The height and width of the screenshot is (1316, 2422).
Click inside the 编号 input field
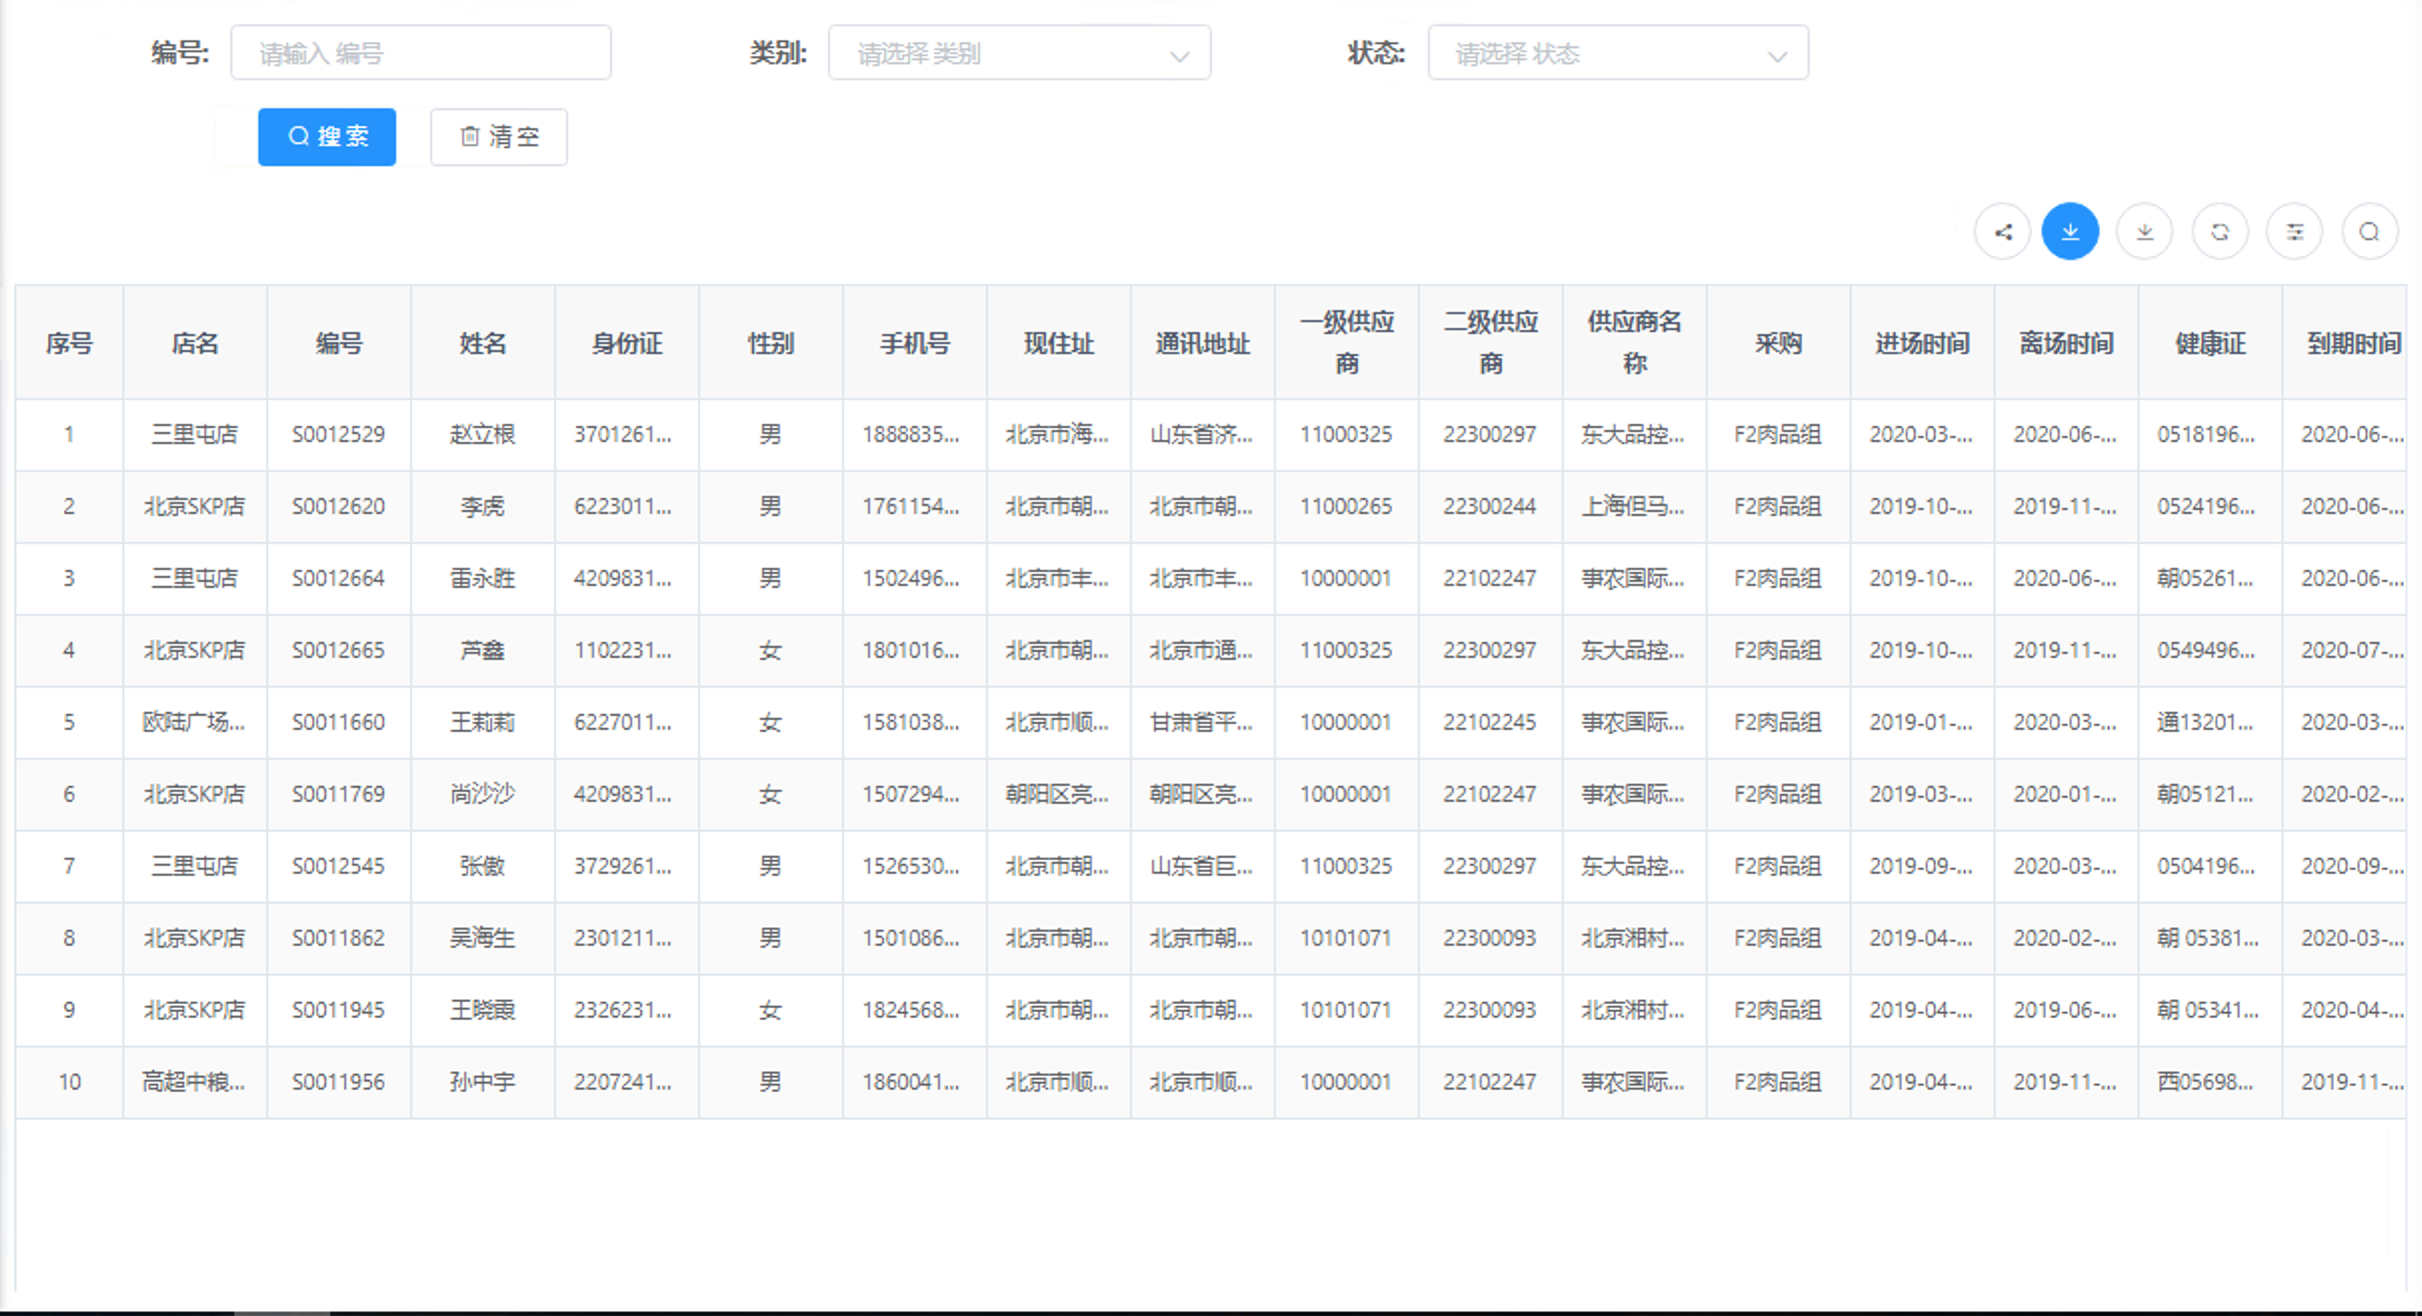pos(420,51)
